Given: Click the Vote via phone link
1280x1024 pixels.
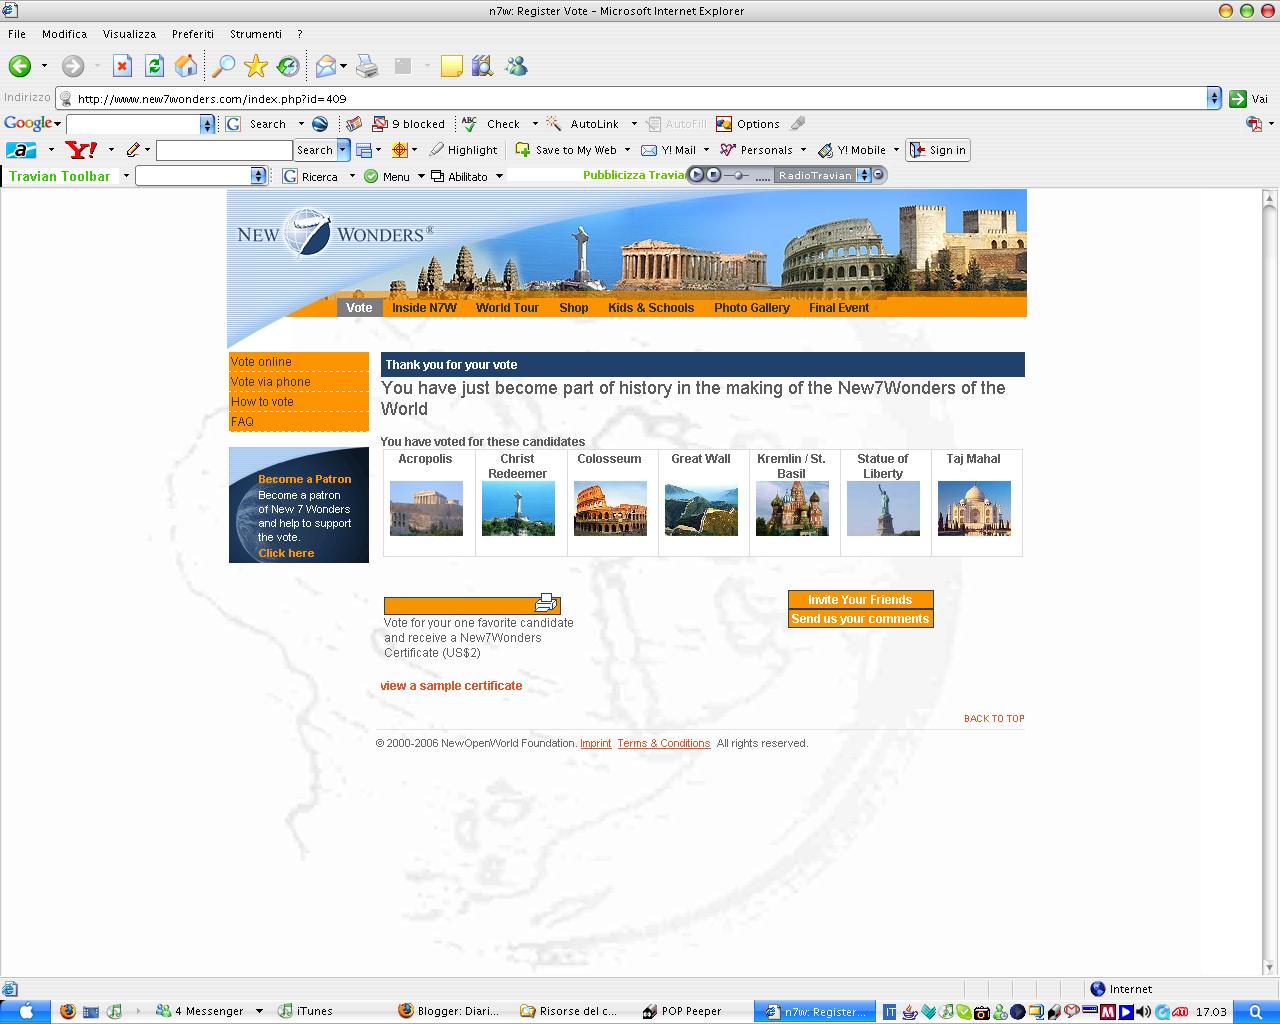Looking at the screenshot, I should (271, 382).
